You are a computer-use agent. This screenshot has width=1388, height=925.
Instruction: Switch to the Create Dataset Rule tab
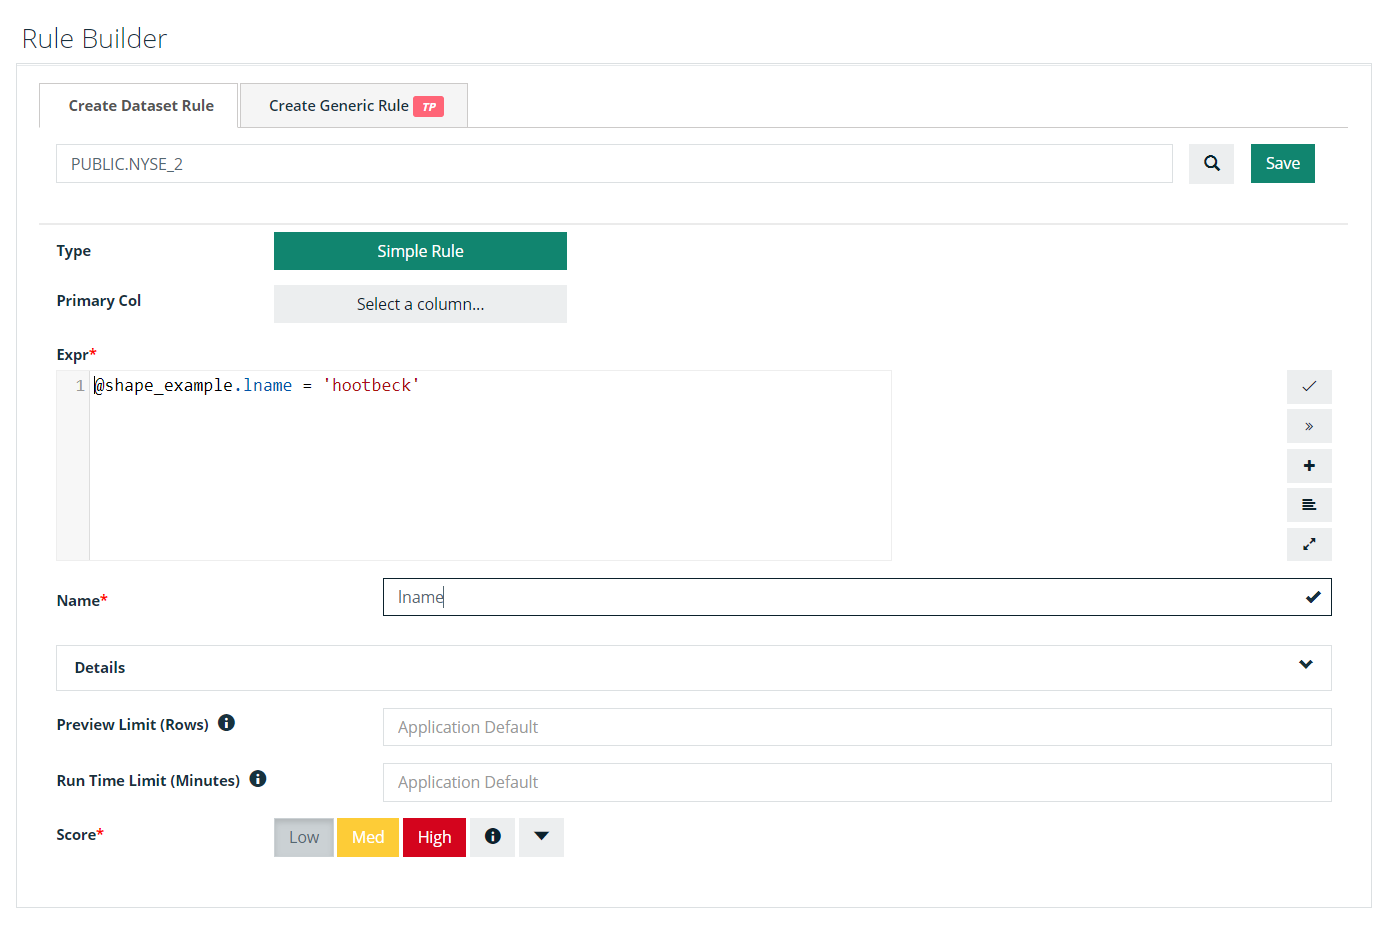pos(139,105)
